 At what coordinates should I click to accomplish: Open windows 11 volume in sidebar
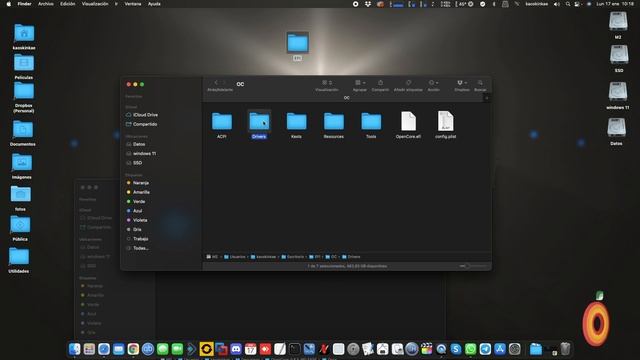pos(141,153)
